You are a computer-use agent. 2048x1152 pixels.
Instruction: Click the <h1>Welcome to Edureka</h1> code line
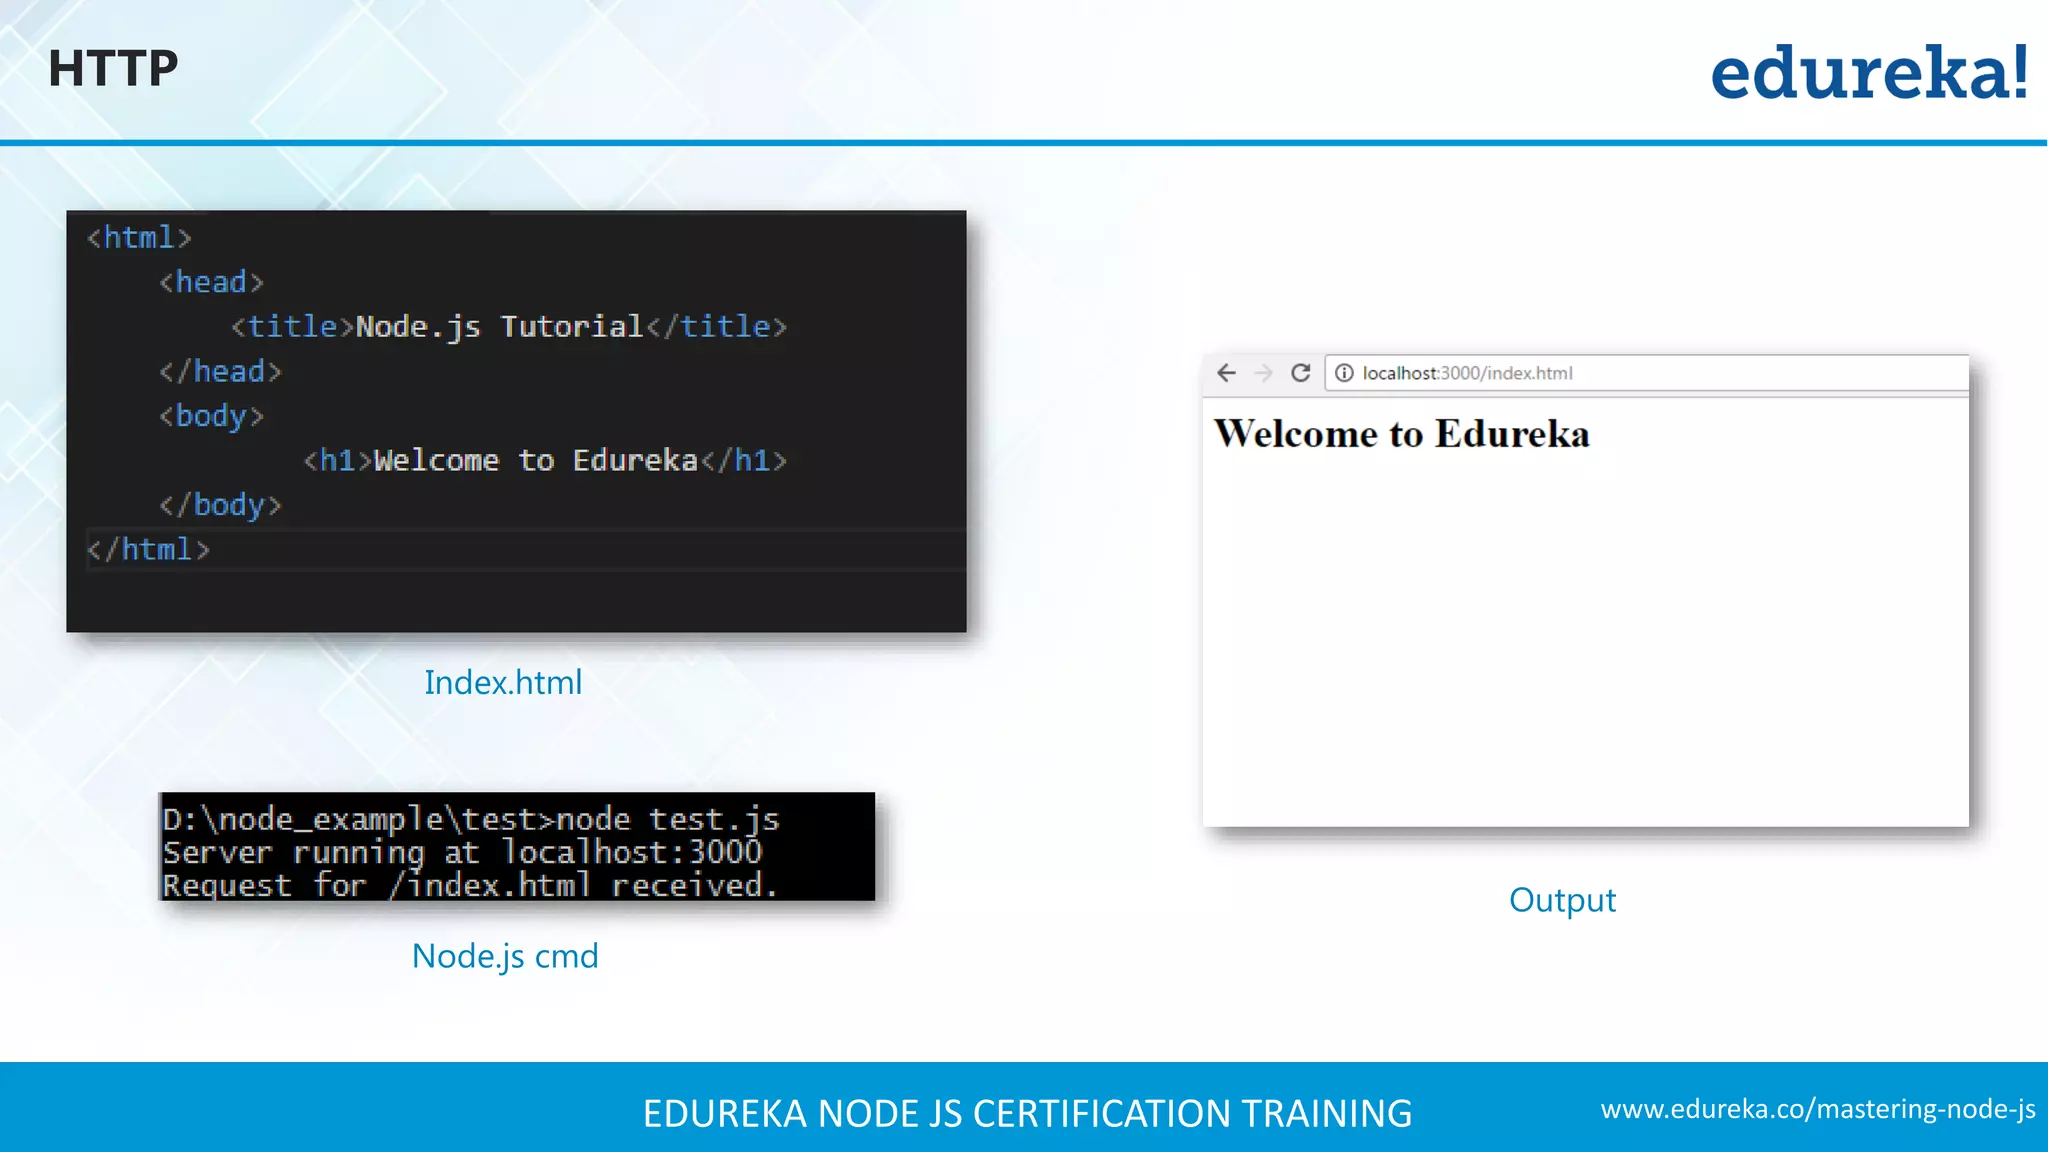[x=545, y=460]
